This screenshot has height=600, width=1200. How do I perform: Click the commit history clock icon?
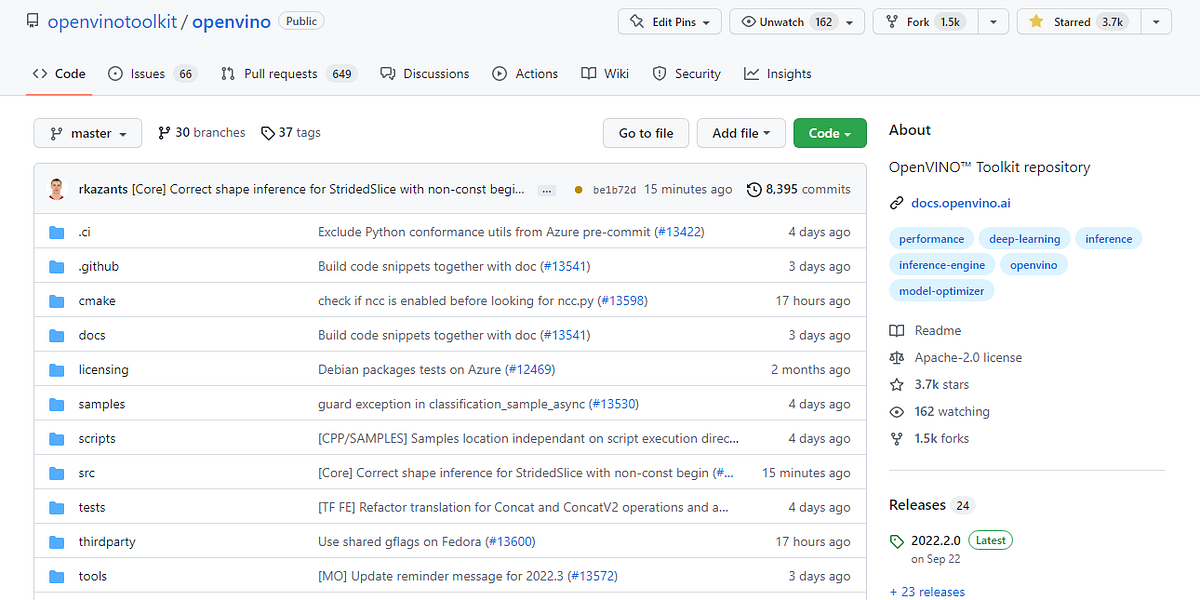754,189
